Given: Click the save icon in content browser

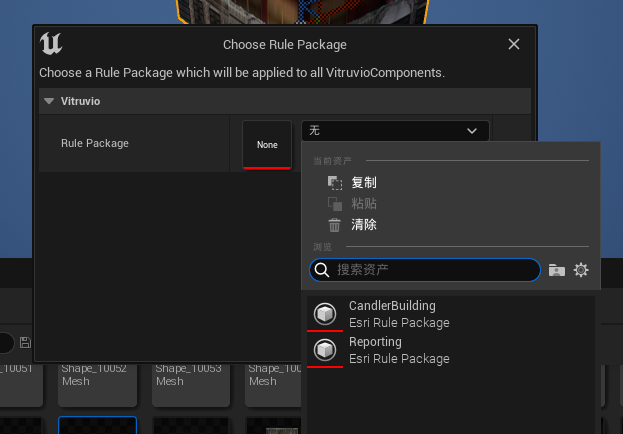Looking at the screenshot, I should [x=25, y=343].
